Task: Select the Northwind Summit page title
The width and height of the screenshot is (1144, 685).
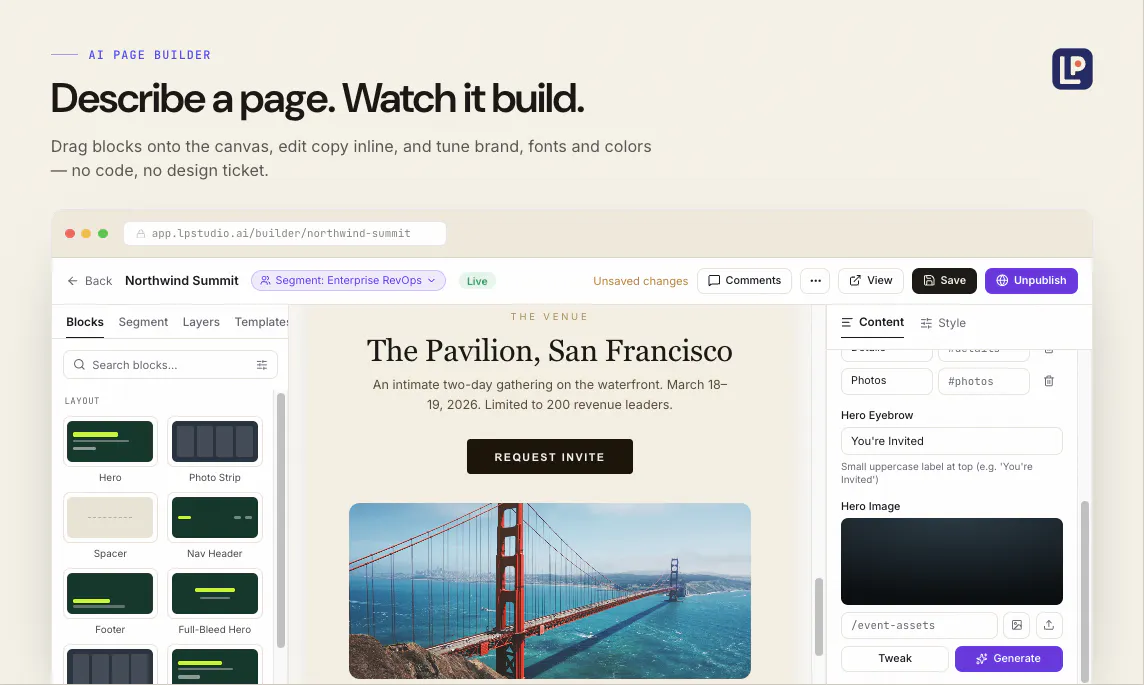Action: coord(182,281)
